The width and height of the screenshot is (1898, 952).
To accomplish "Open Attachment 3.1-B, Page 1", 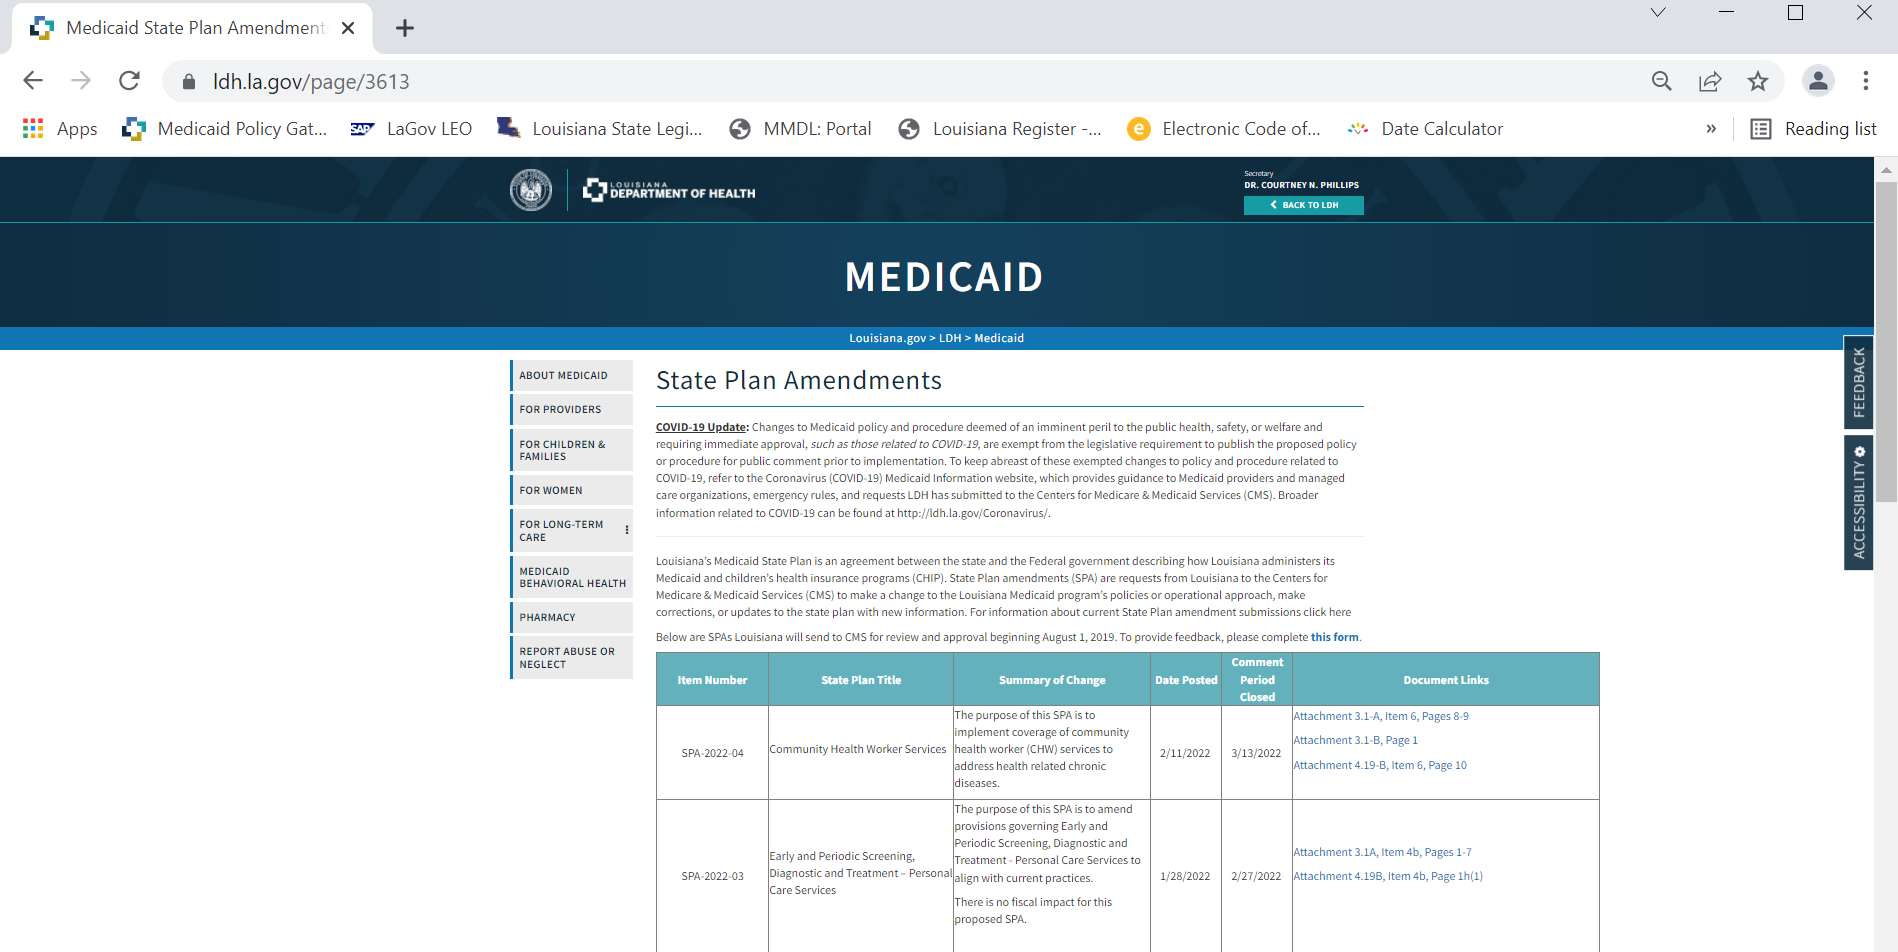I will 1355,740.
